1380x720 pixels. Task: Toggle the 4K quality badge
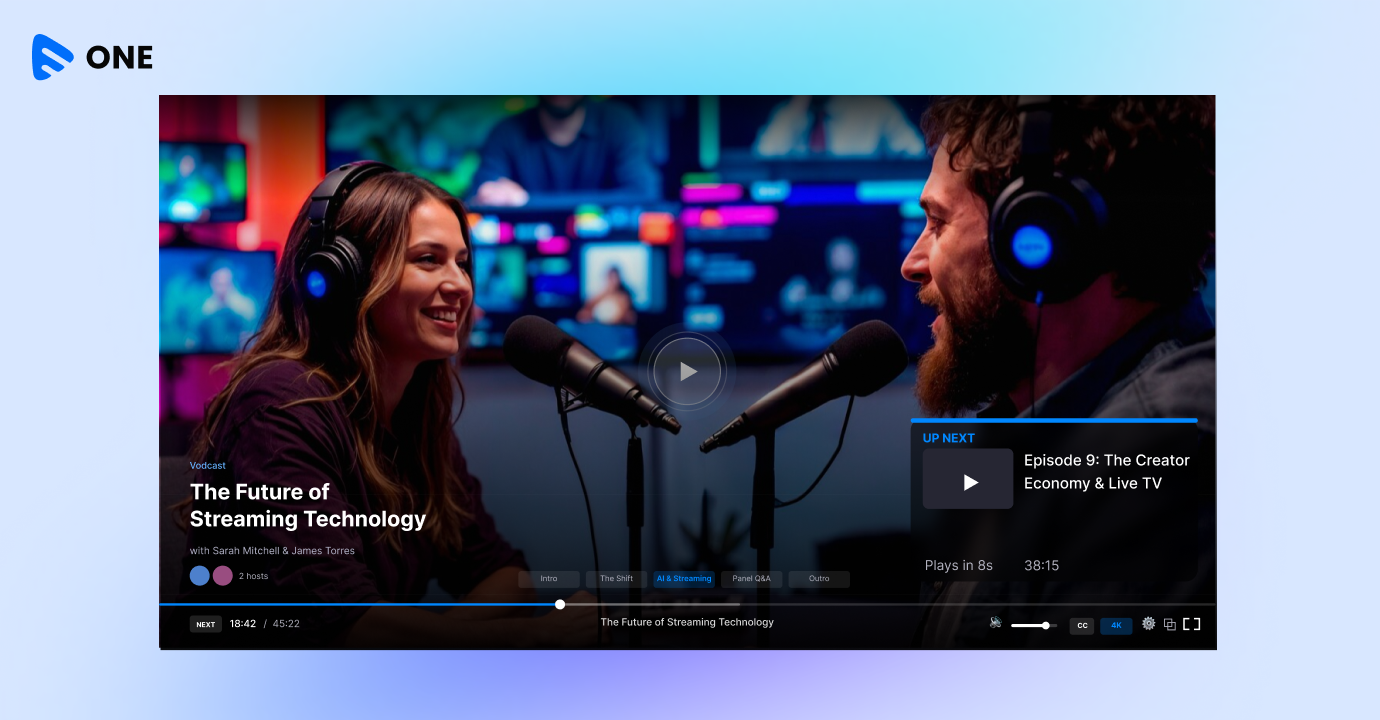[x=1116, y=626]
